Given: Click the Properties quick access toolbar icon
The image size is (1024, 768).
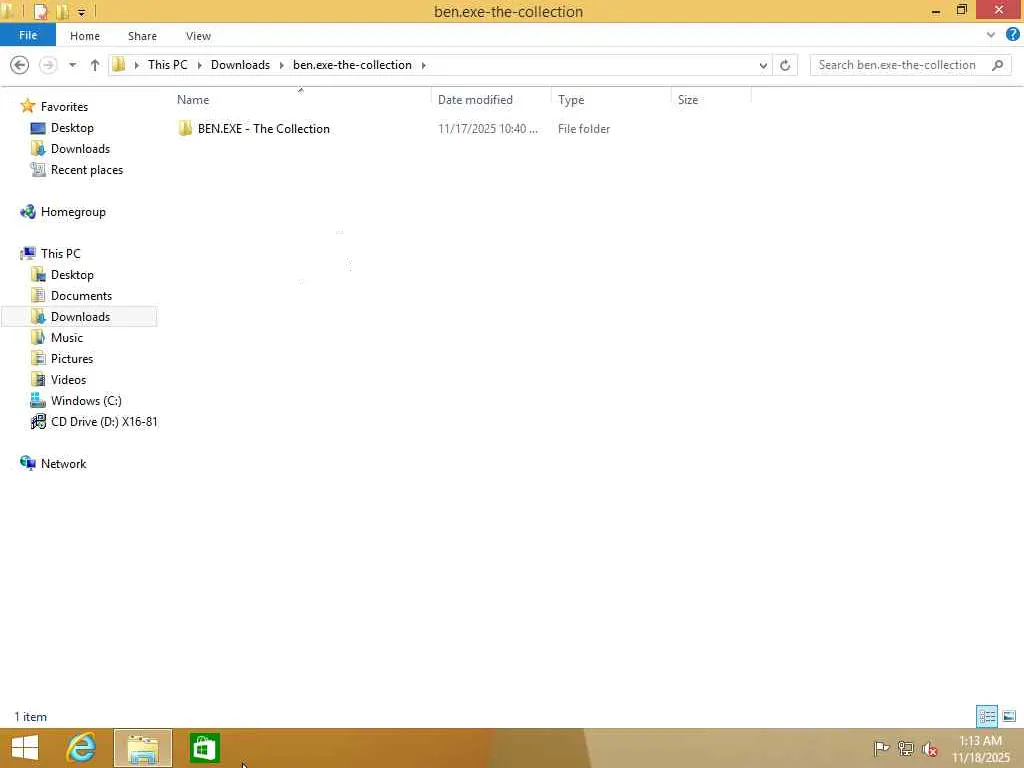Looking at the screenshot, I should pos(40,12).
